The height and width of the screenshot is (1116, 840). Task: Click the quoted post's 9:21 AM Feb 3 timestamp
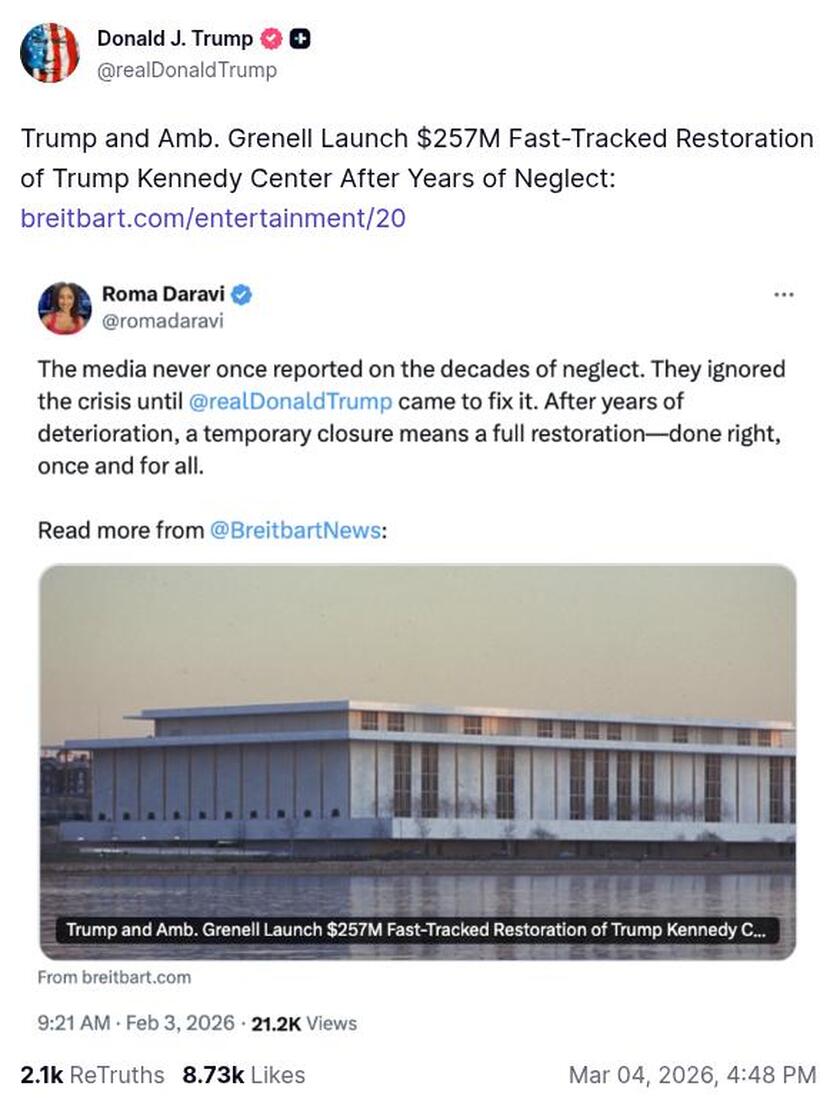(136, 1023)
